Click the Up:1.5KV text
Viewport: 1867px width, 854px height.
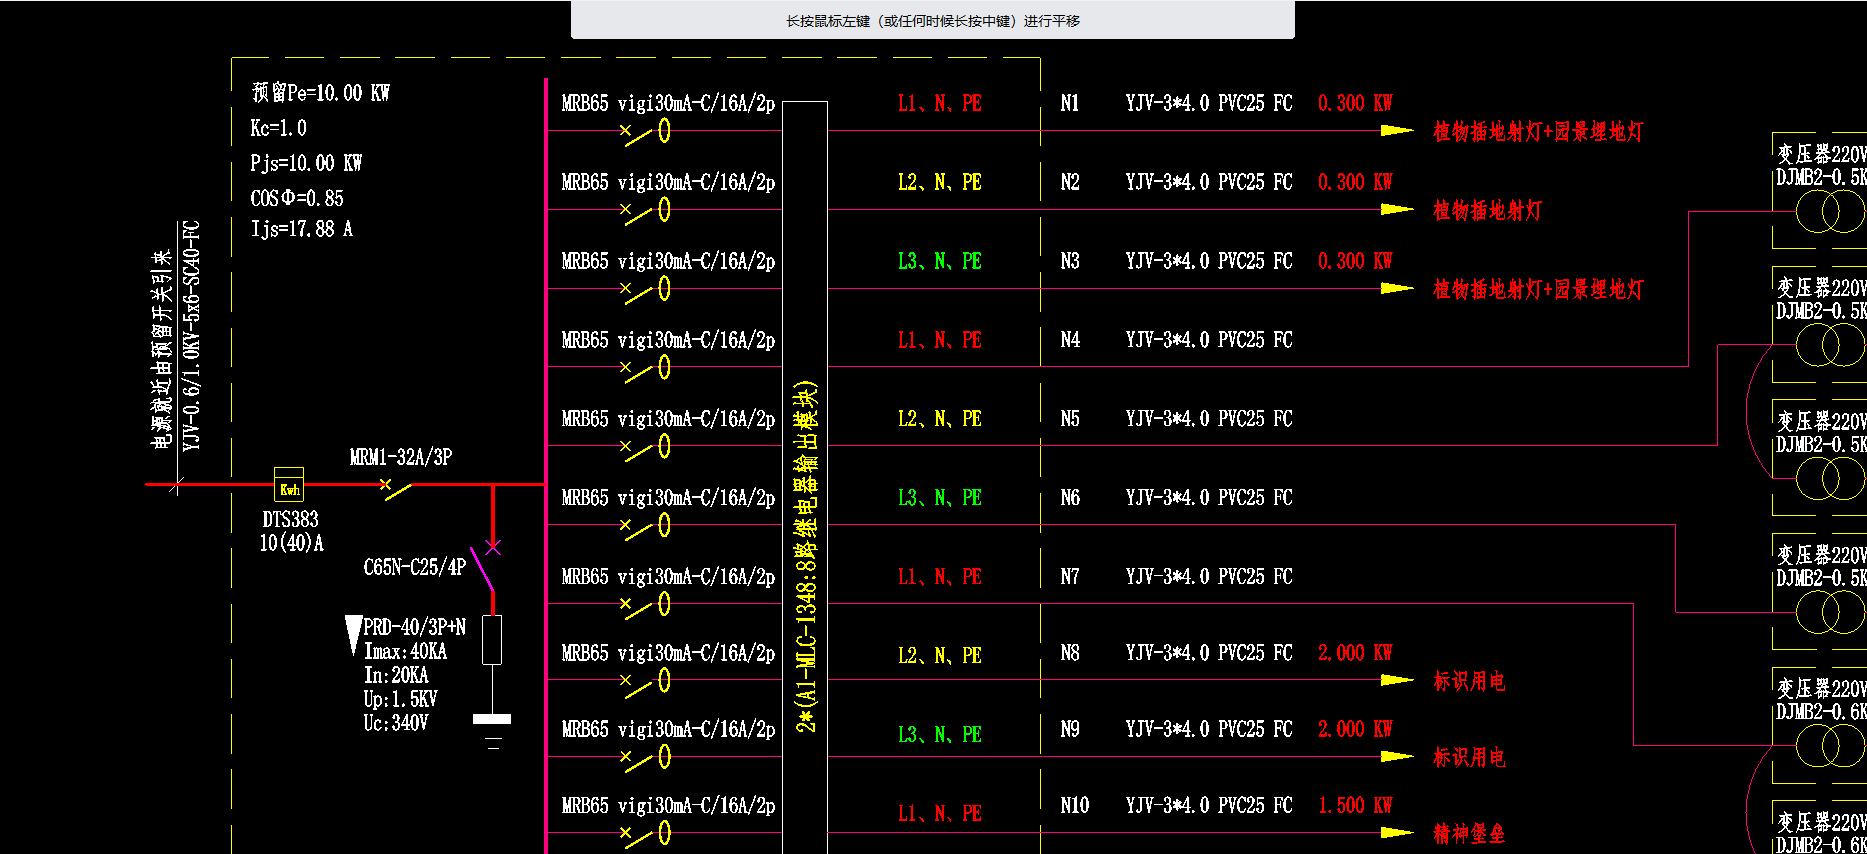[x=400, y=699]
